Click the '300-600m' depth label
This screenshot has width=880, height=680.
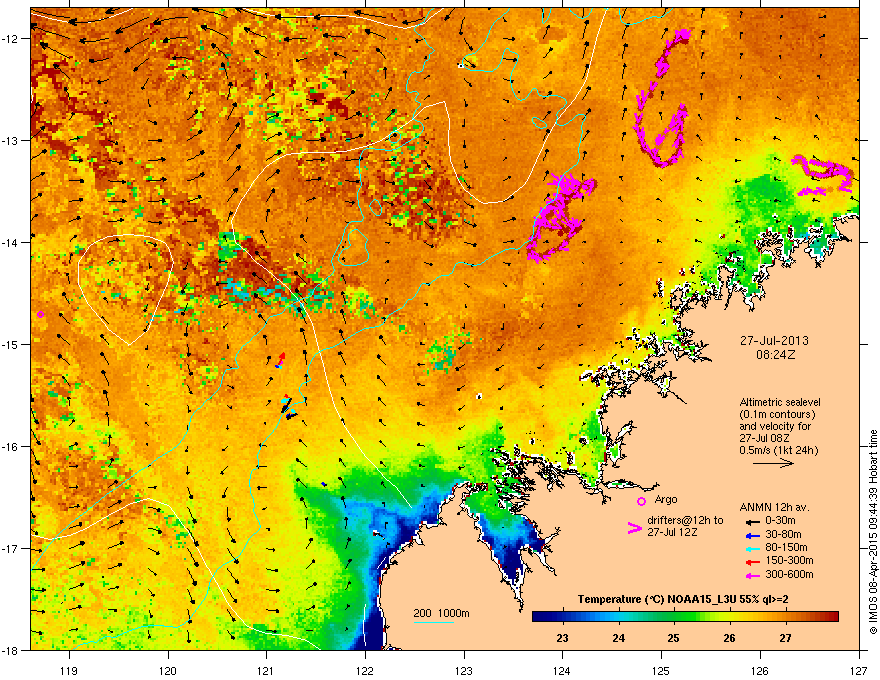click(x=789, y=574)
